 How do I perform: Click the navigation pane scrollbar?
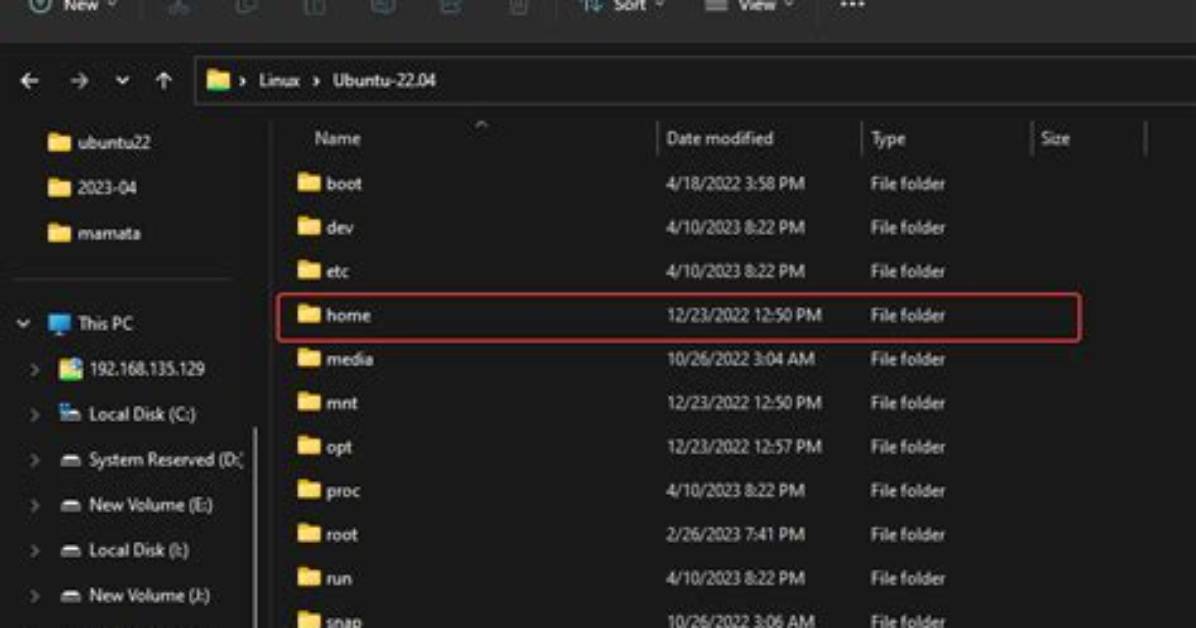click(x=255, y=527)
